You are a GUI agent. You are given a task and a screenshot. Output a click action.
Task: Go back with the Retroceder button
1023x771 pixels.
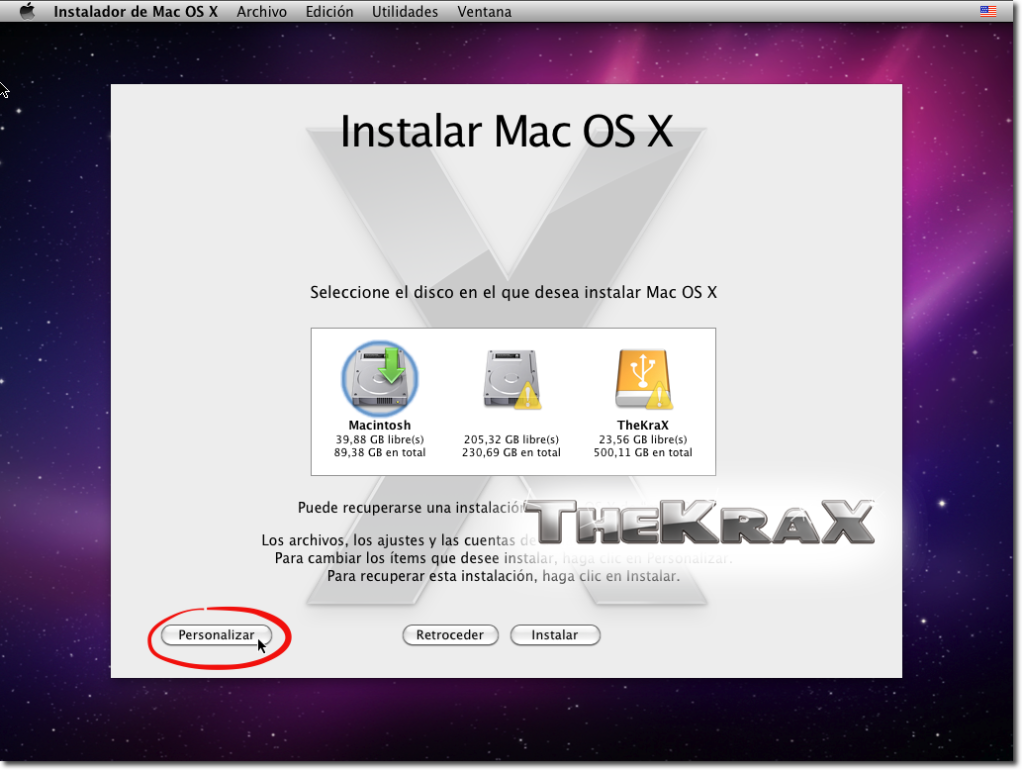pos(450,635)
